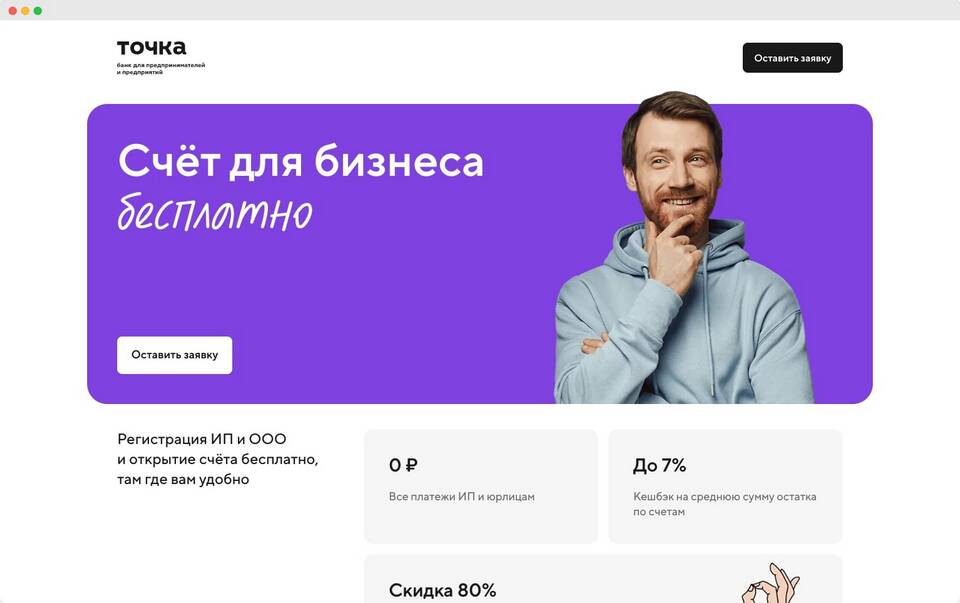Click the Счёт для бизнеса headline
The image size is (960, 603).
301,161
